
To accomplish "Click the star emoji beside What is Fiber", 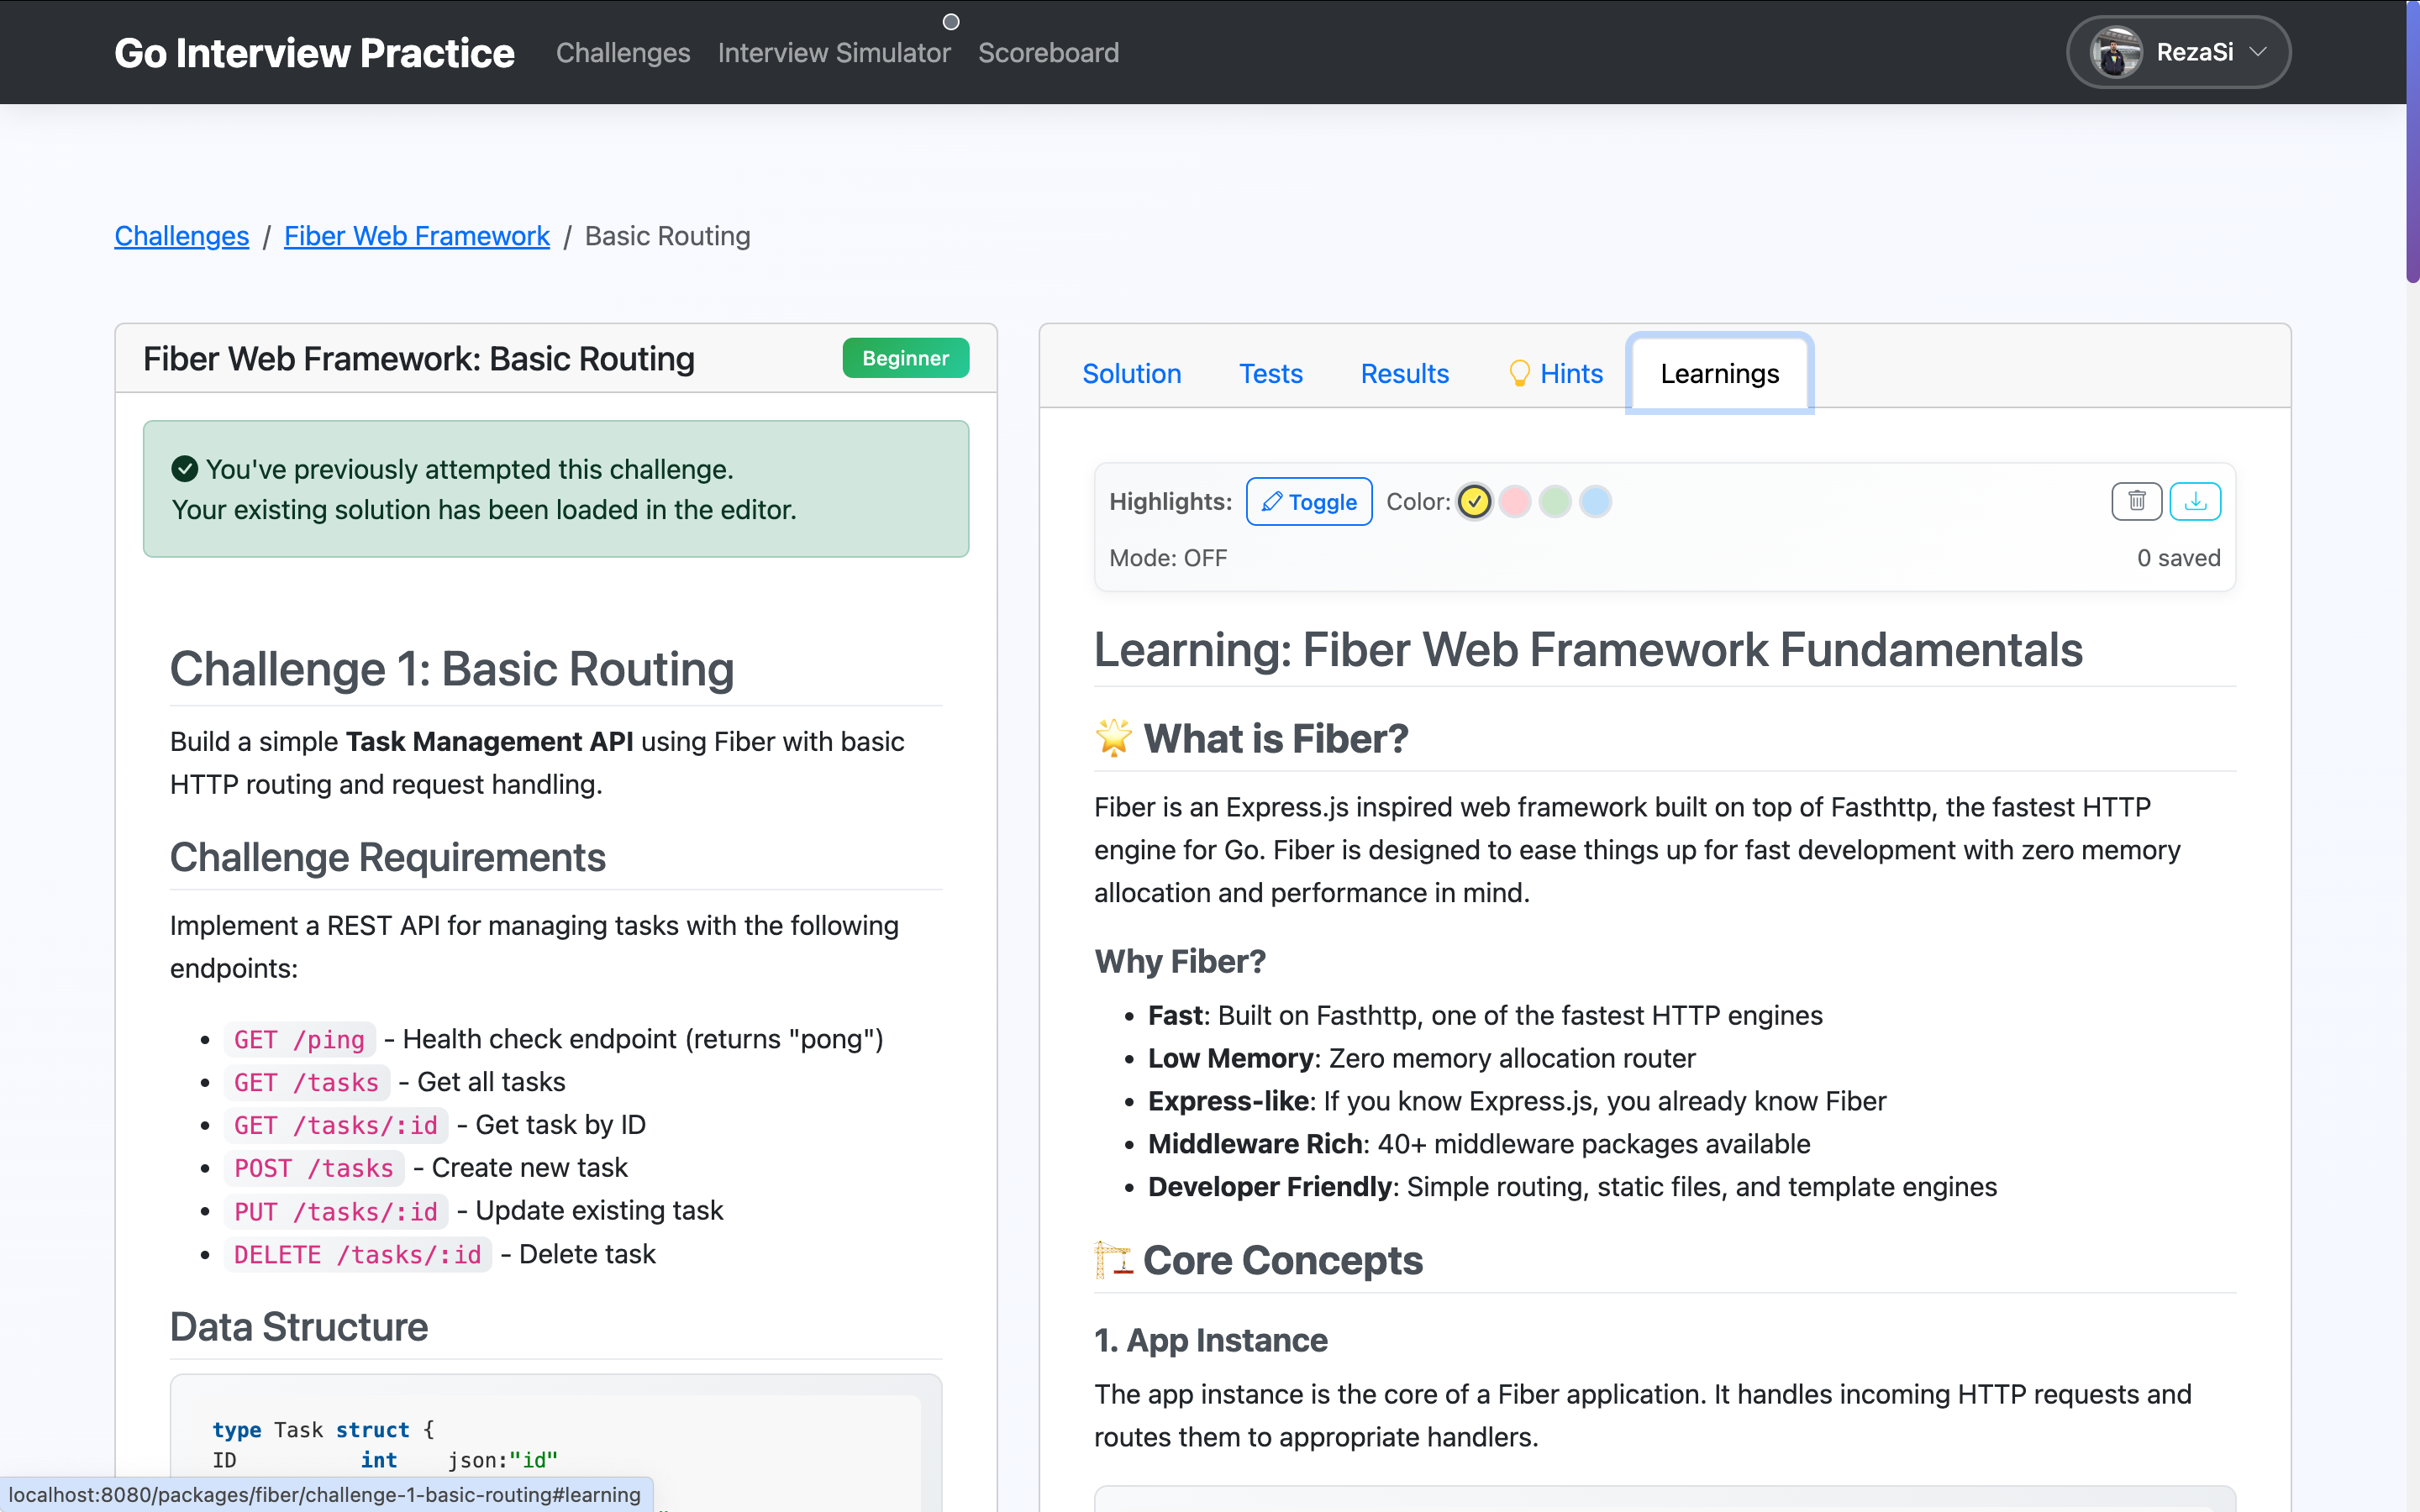I will click(1113, 738).
